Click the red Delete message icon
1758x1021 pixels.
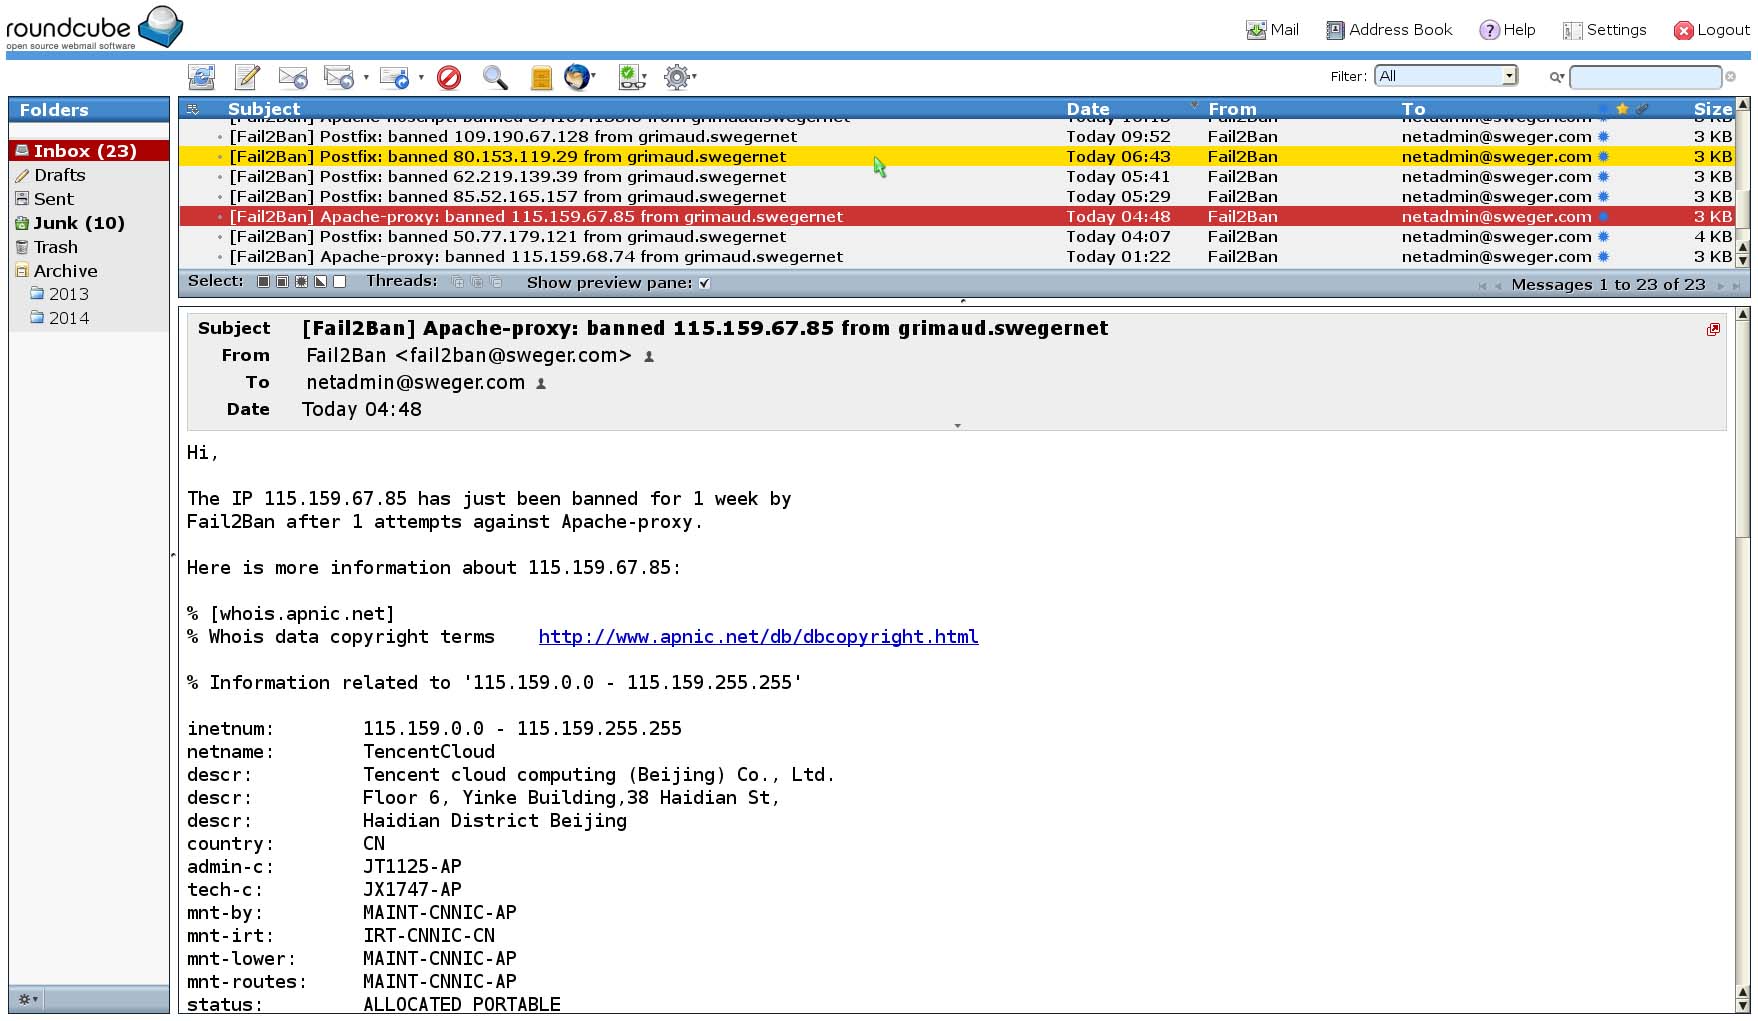449,77
